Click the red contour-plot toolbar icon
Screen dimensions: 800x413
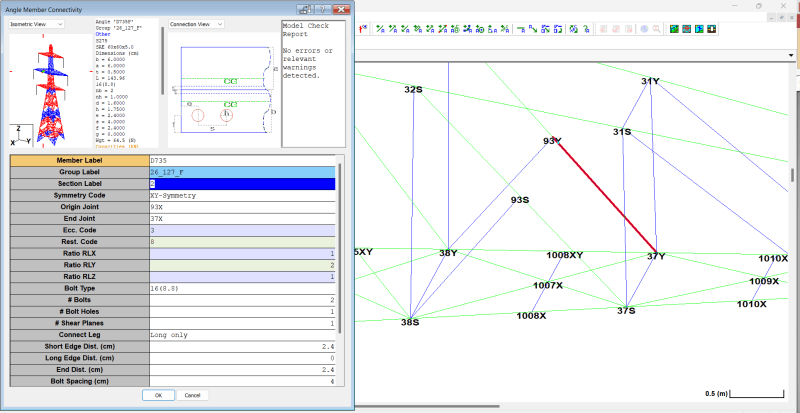[687, 29]
